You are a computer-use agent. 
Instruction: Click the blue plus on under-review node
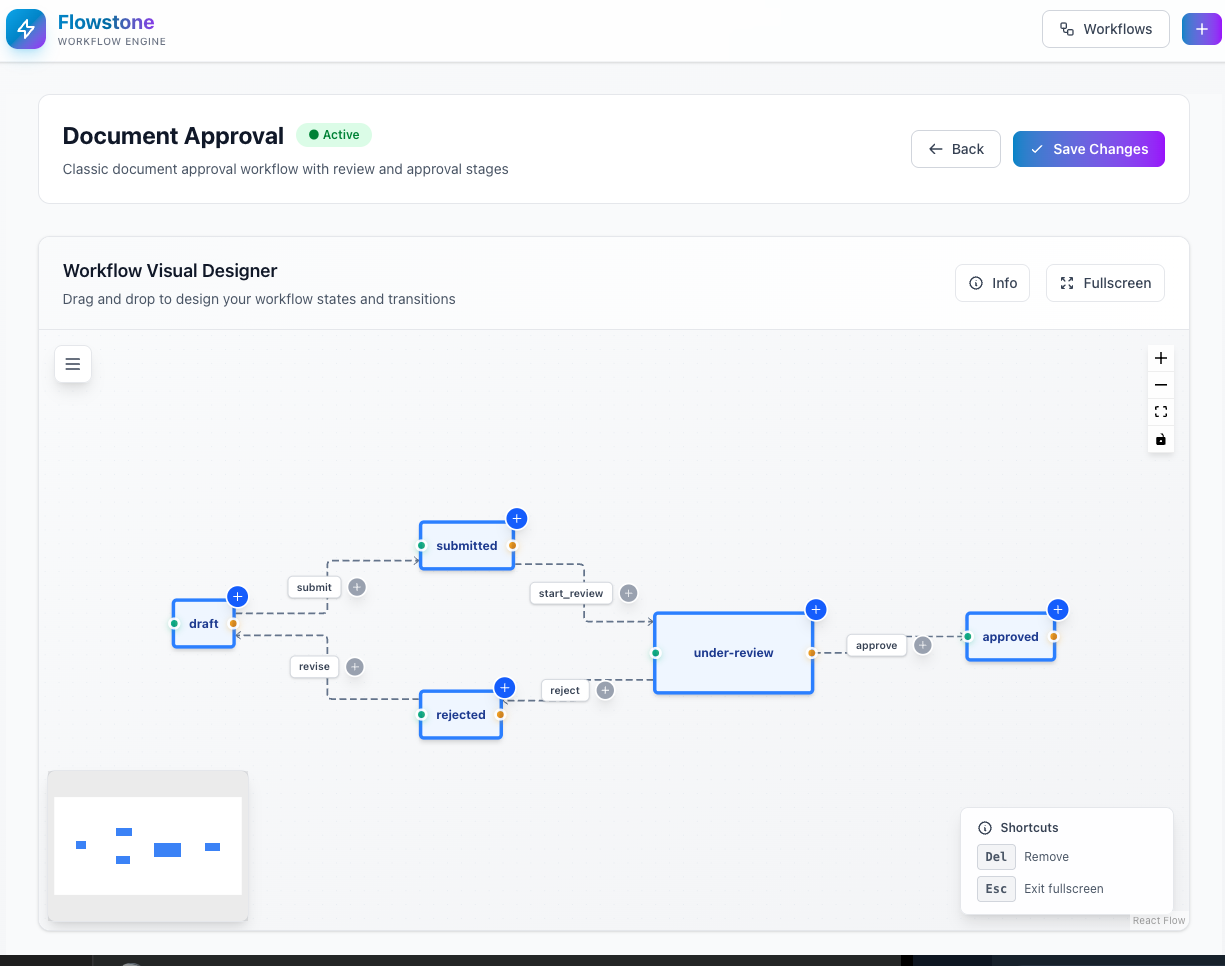coord(815,609)
